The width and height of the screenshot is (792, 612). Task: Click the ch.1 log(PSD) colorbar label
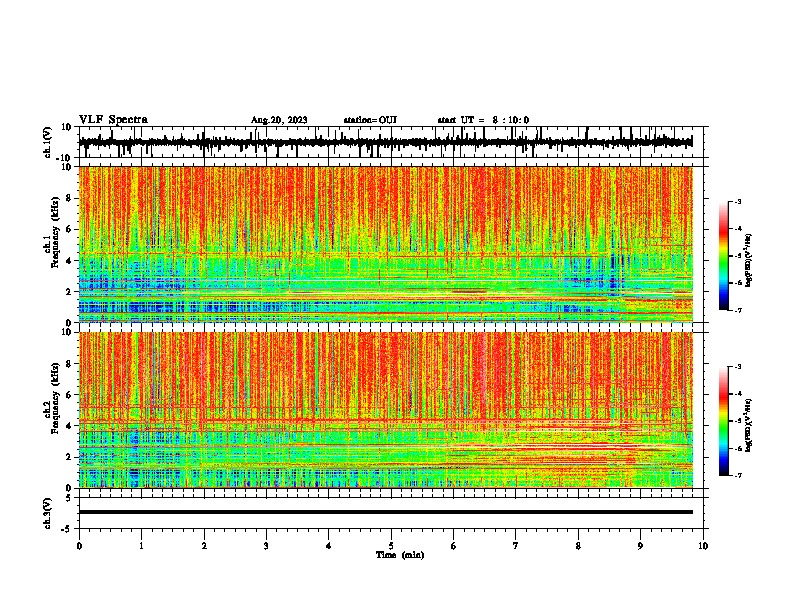pos(749,260)
